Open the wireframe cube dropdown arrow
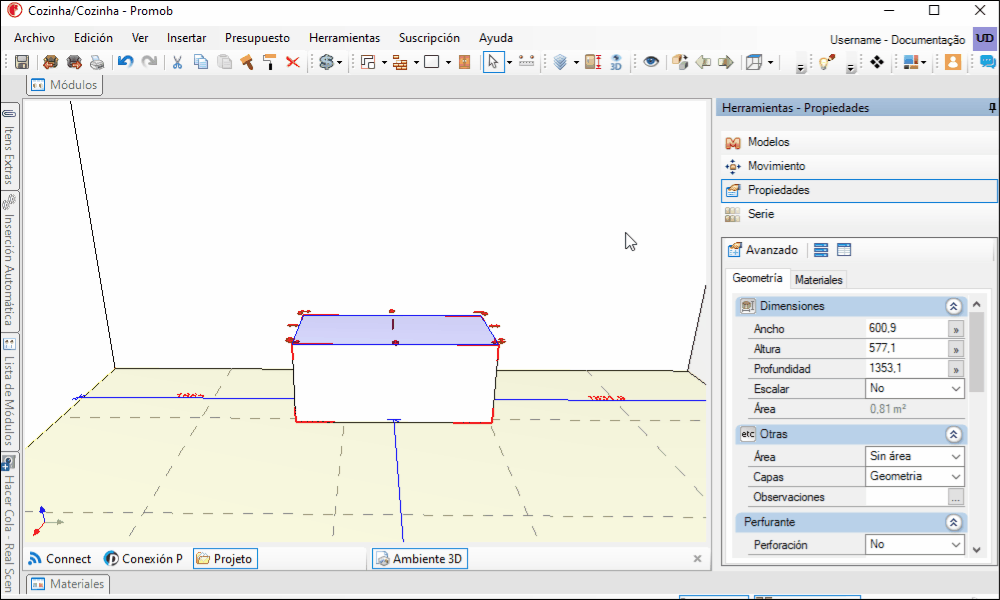 pyautogui.click(x=770, y=62)
